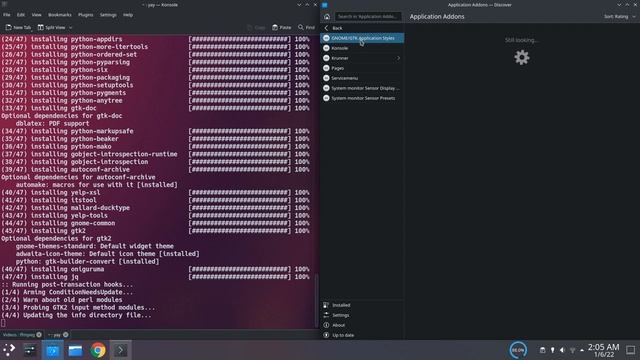Switch to the yay Konsole tab
Image resolution: width=640 pixels, height=360 pixels.
click(55, 335)
